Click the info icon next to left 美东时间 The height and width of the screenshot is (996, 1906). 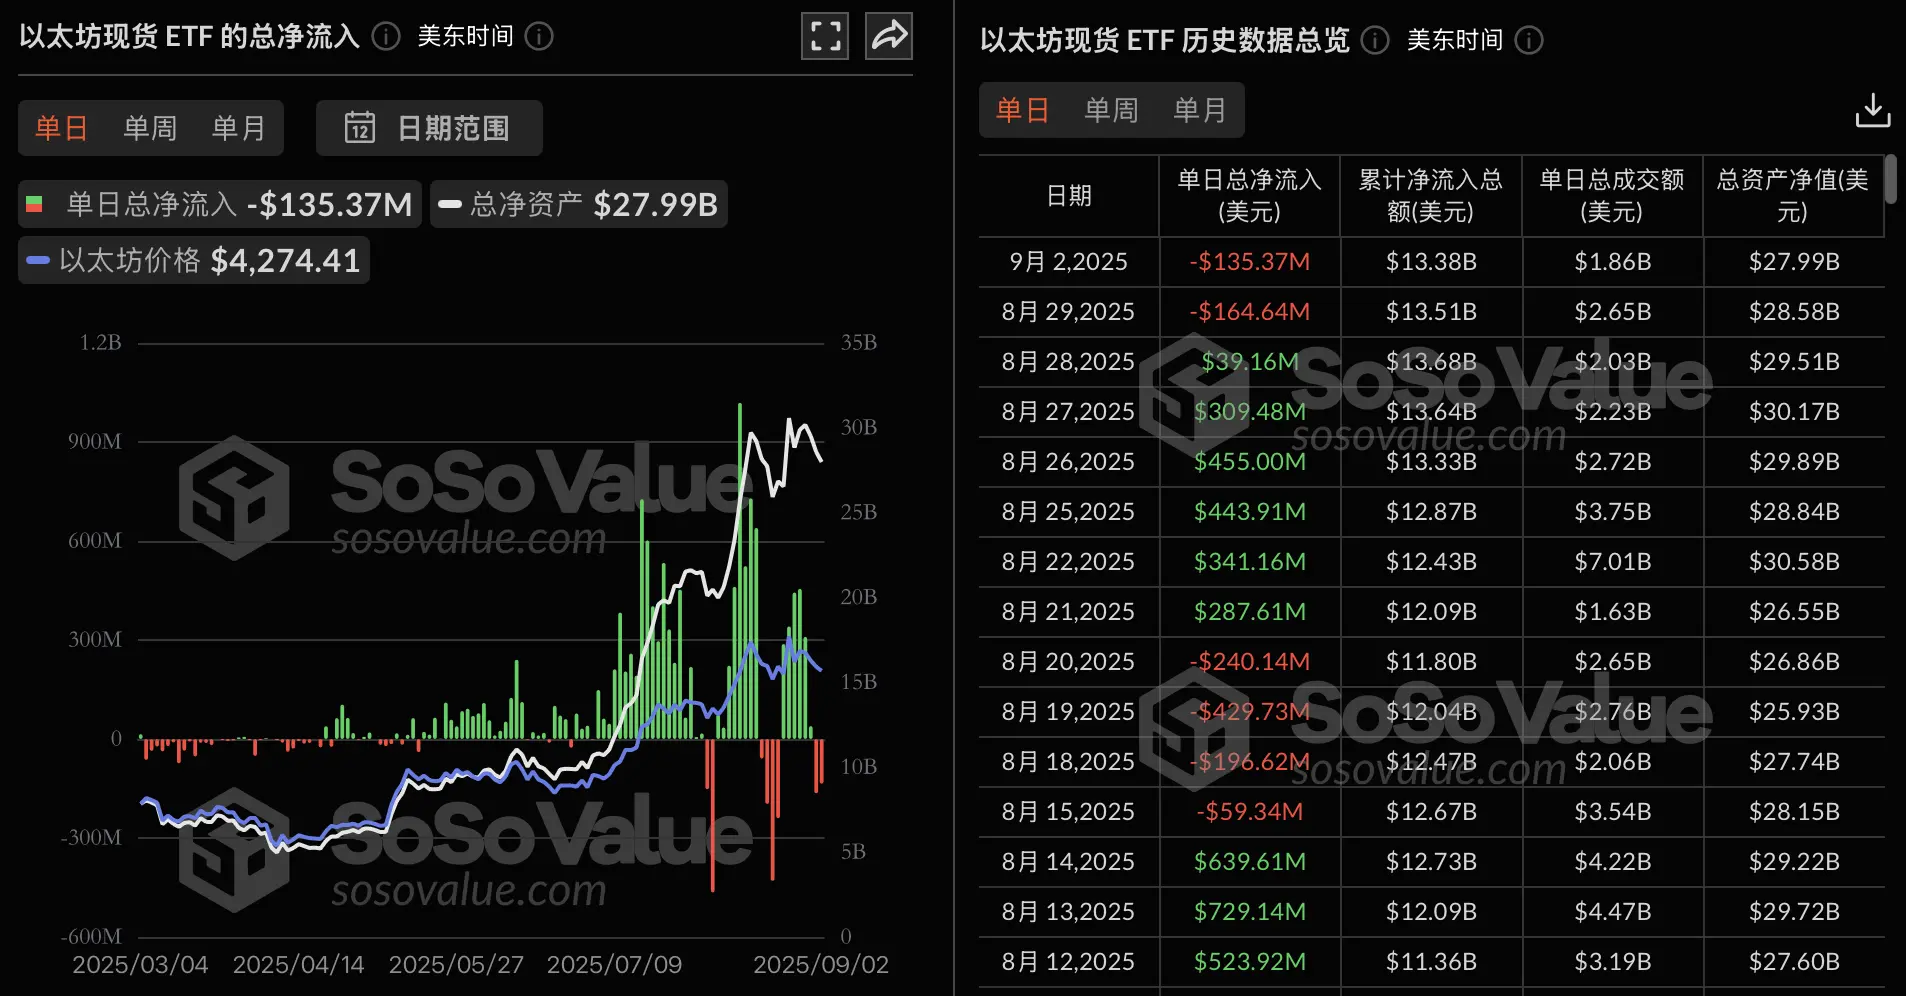(539, 36)
